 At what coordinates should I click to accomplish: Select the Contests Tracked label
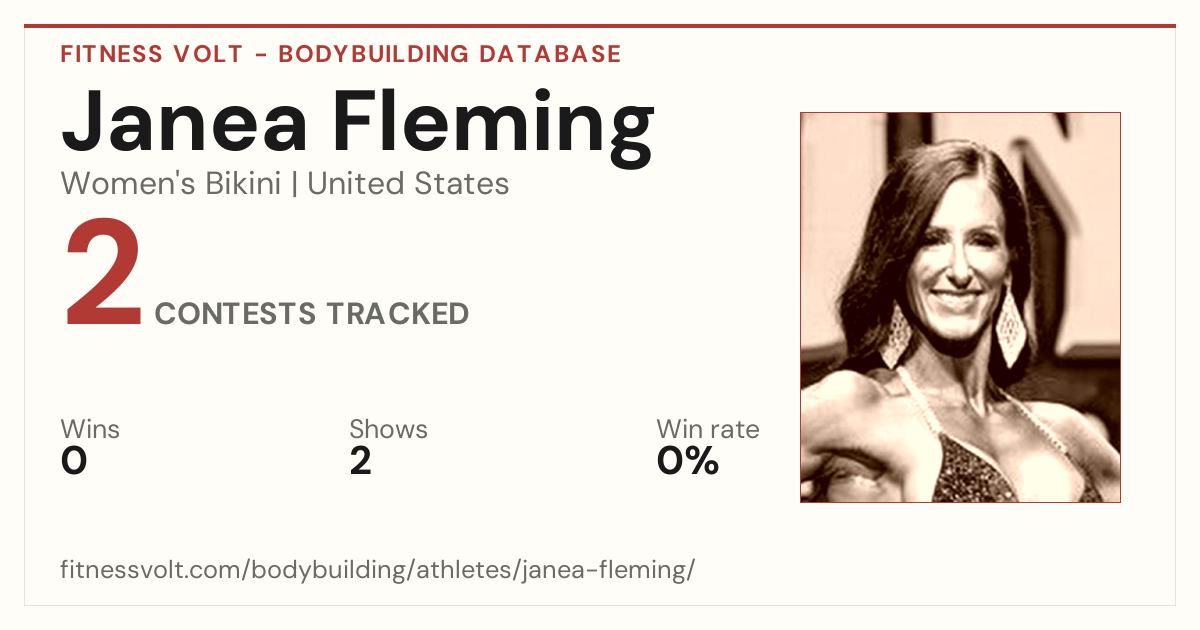[x=312, y=314]
